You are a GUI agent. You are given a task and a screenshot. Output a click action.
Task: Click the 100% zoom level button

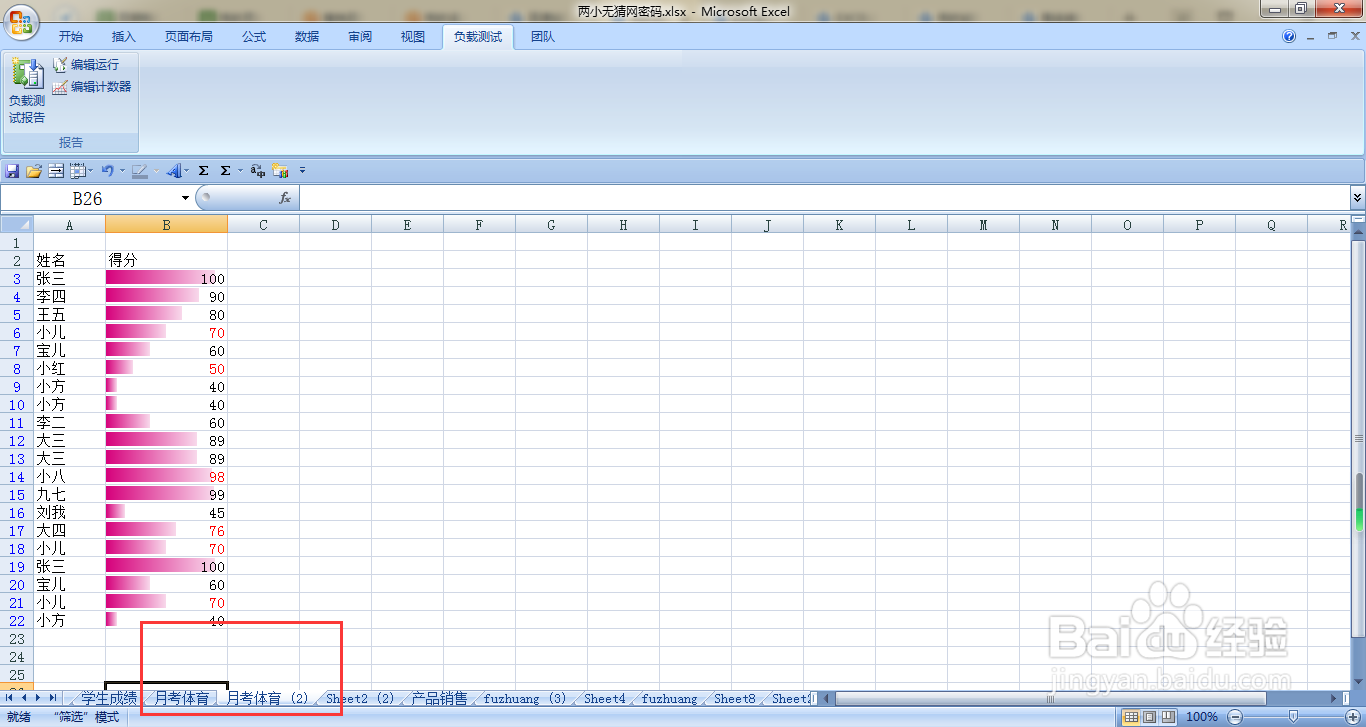(1201, 716)
